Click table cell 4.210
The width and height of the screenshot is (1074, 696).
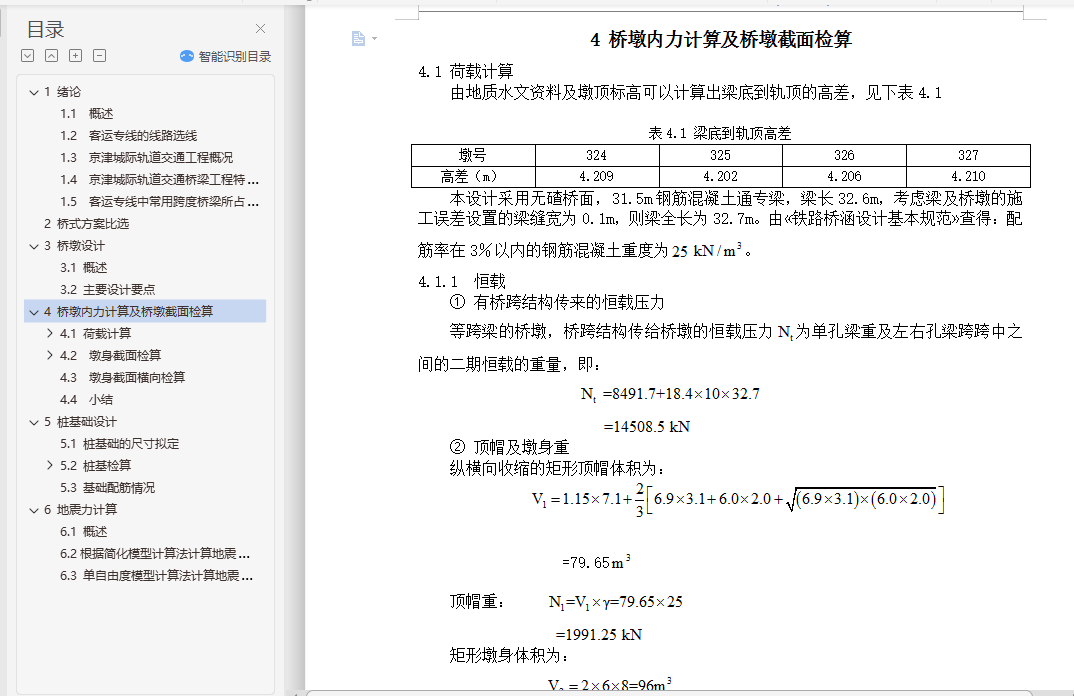pyautogui.click(x=969, y=177)
